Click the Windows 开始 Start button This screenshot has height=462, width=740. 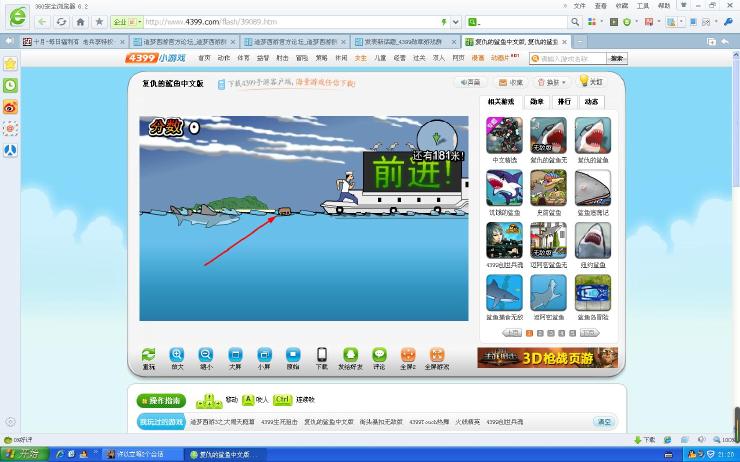click(x=25, y=454)
